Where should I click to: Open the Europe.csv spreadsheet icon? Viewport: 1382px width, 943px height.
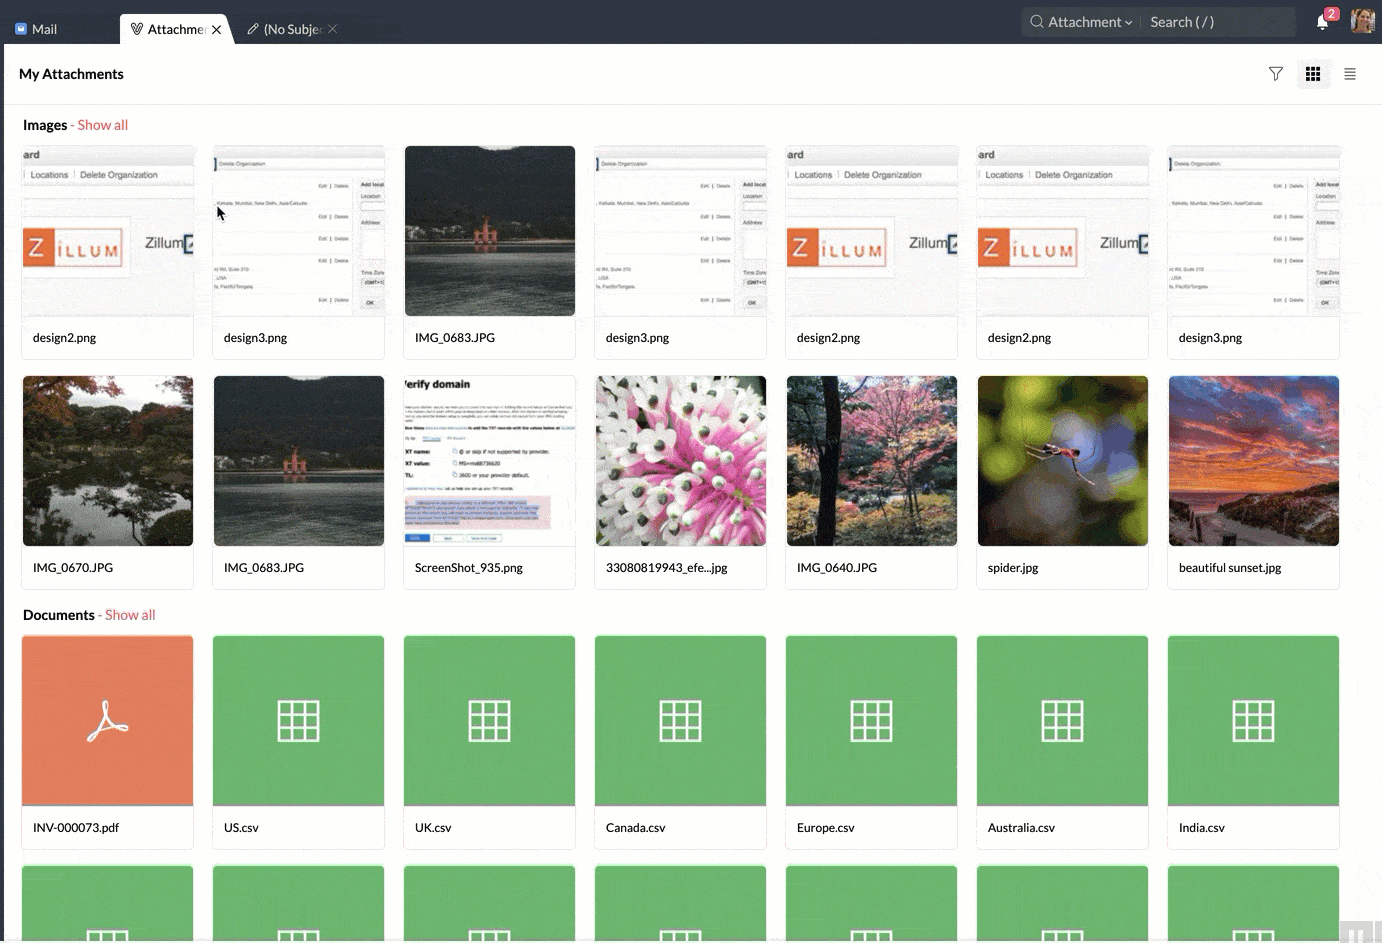tap(871, 721)
